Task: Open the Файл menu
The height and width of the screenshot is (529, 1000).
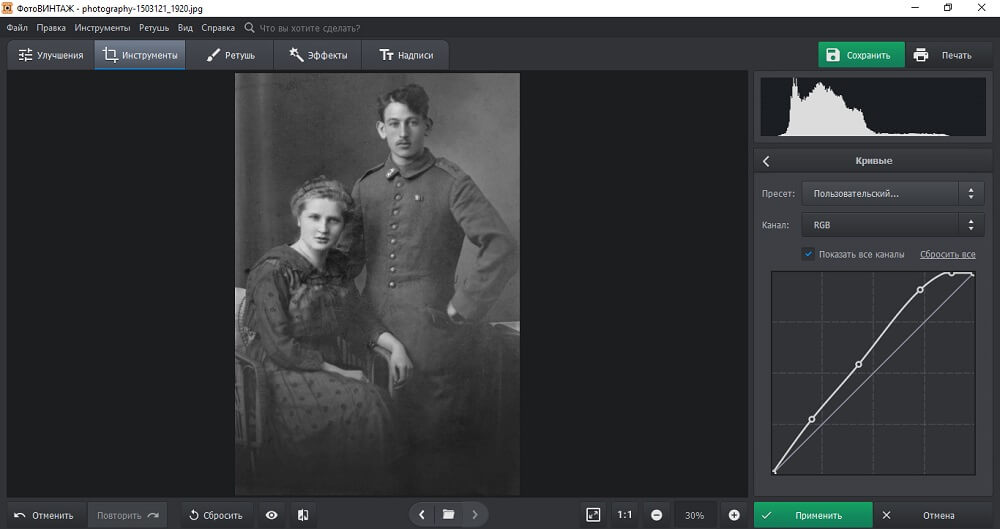Action: pyautogui.click(x=17, y=28)
